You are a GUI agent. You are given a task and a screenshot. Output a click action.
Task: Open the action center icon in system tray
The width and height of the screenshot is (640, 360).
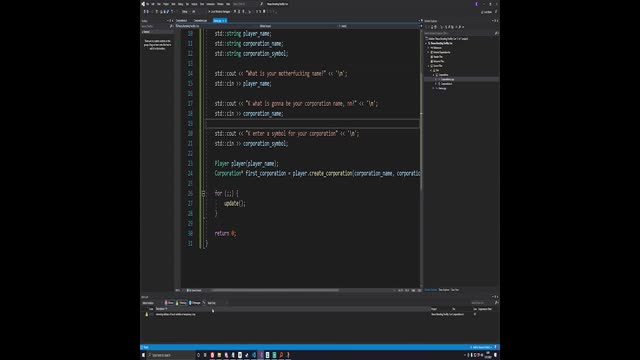(496, 355)
